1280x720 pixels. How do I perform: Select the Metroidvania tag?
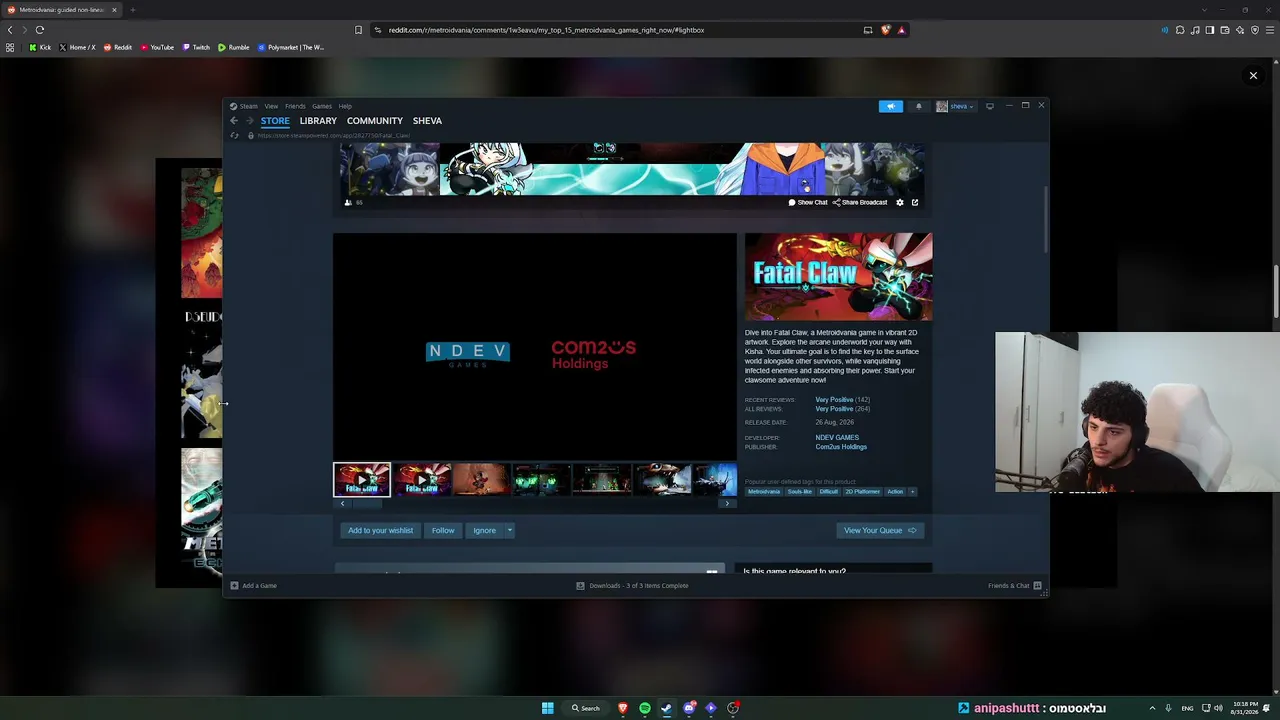pos(764,492)
